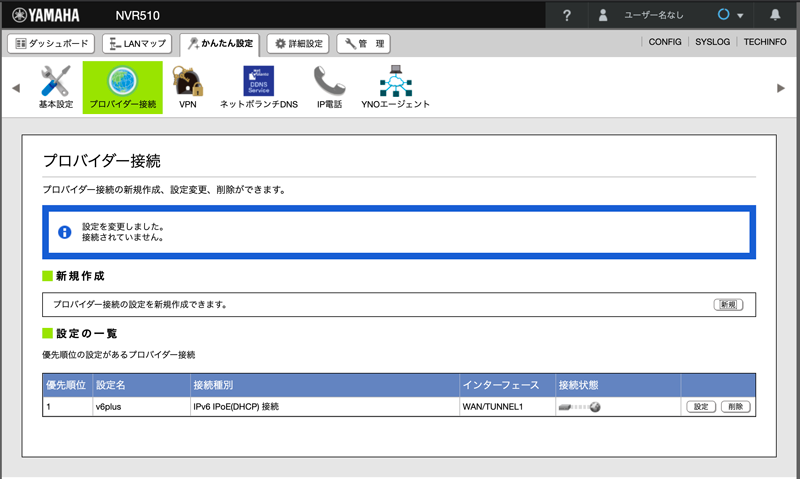
Task: Open the YNOエージェント network icon
Action: coord(395,87)
